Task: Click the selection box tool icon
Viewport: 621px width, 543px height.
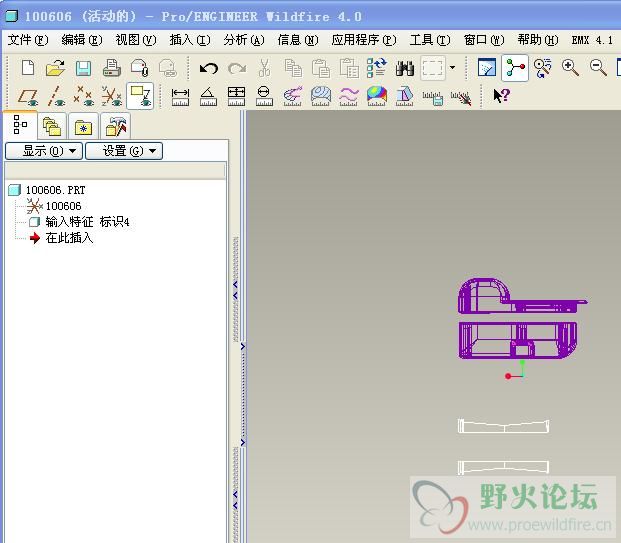Action: (432, 68)
